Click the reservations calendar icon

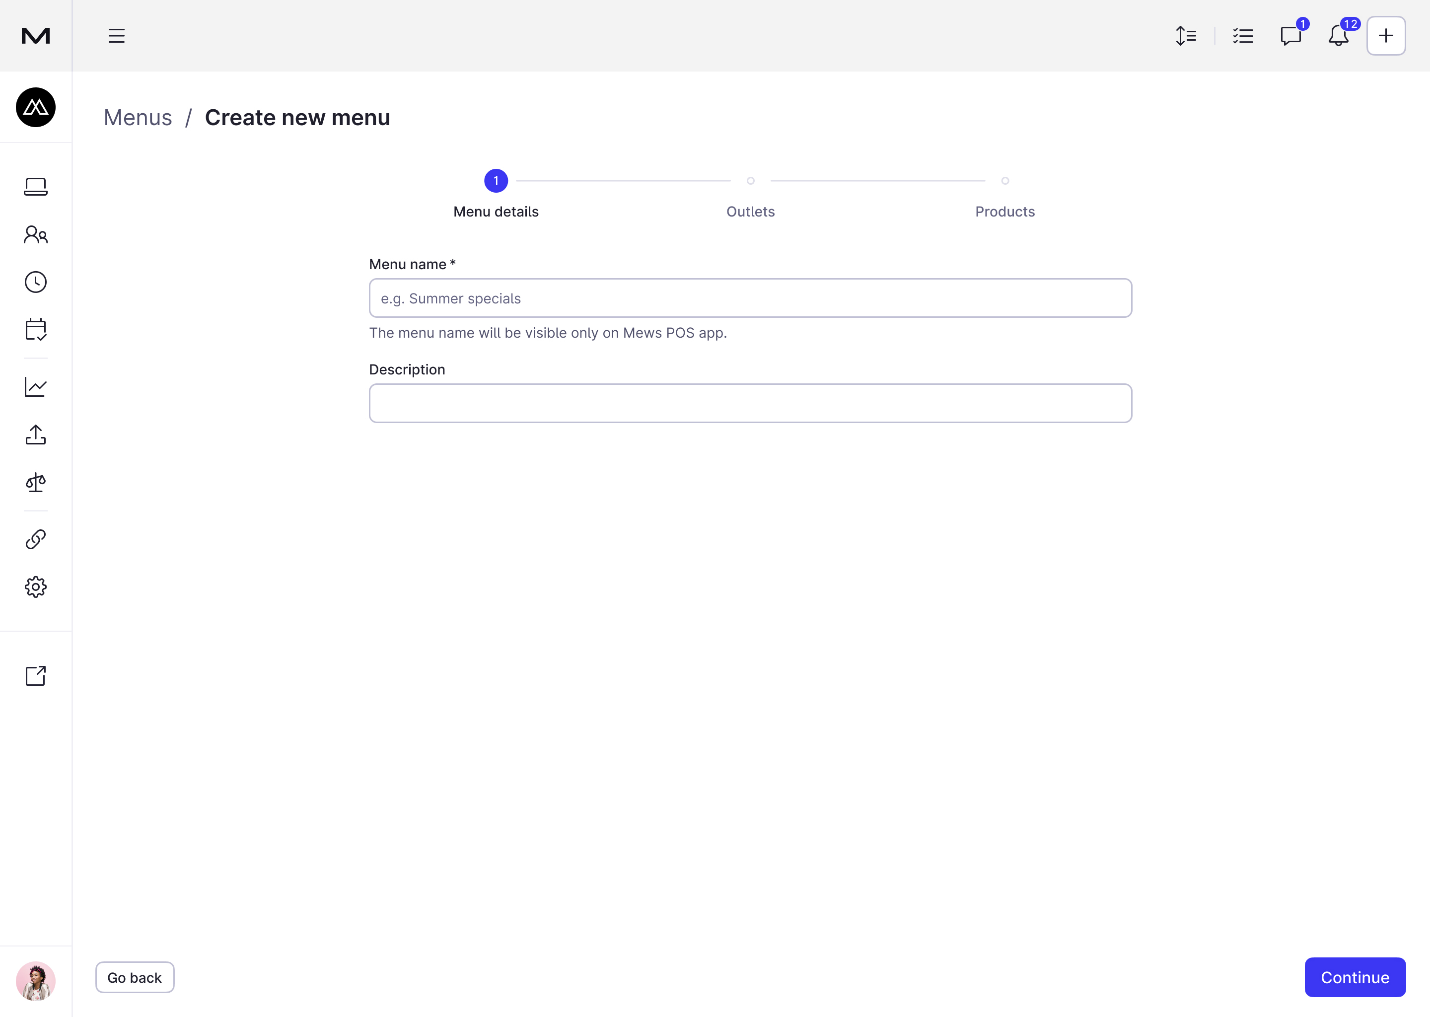[x=35, y=329]
